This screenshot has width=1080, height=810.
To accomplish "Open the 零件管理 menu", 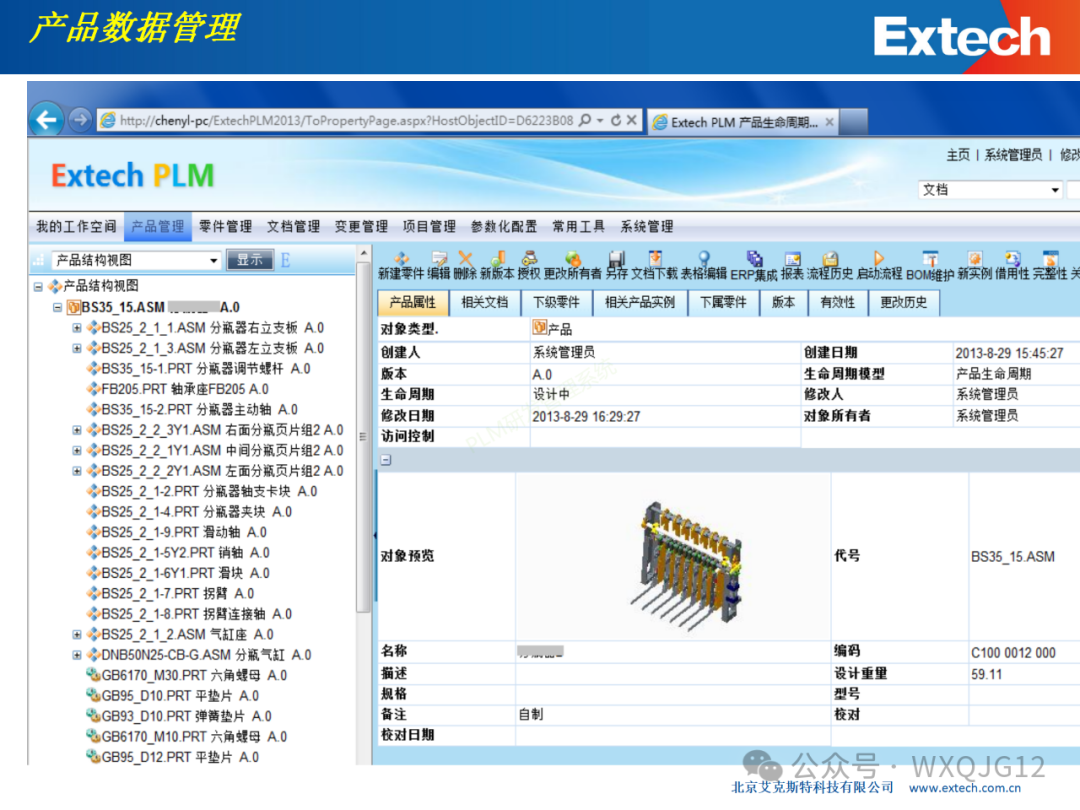I will [x=225, y=226].
